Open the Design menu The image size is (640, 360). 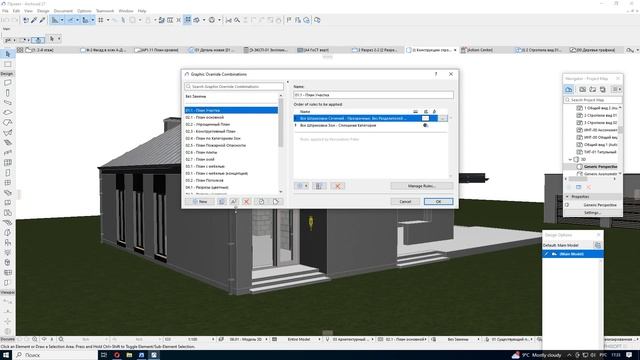tap(43, 11)
